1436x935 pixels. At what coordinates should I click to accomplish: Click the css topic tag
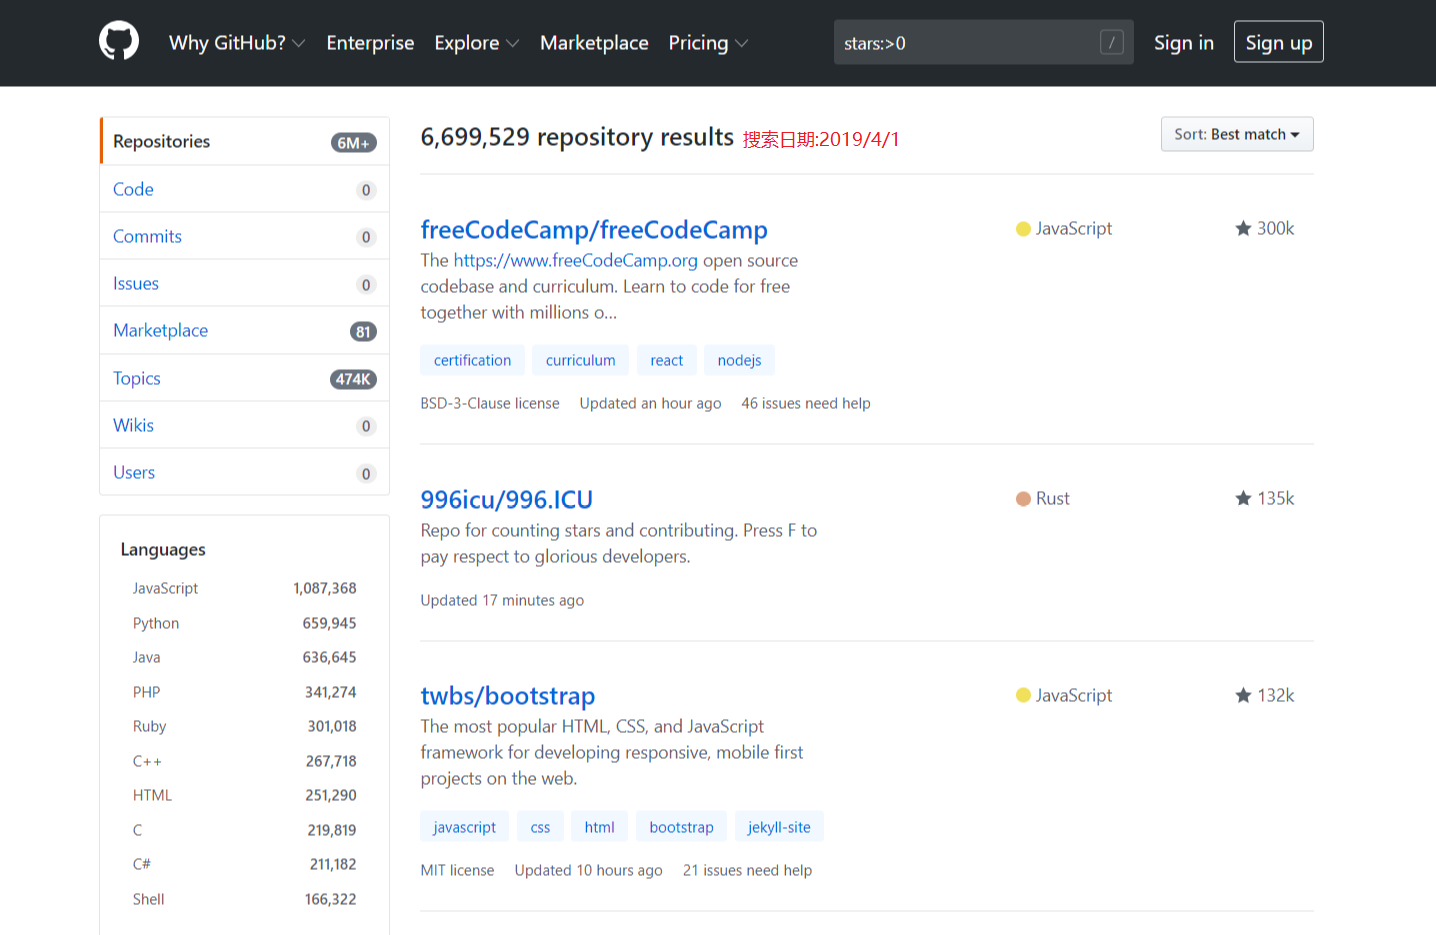(540, 827)
